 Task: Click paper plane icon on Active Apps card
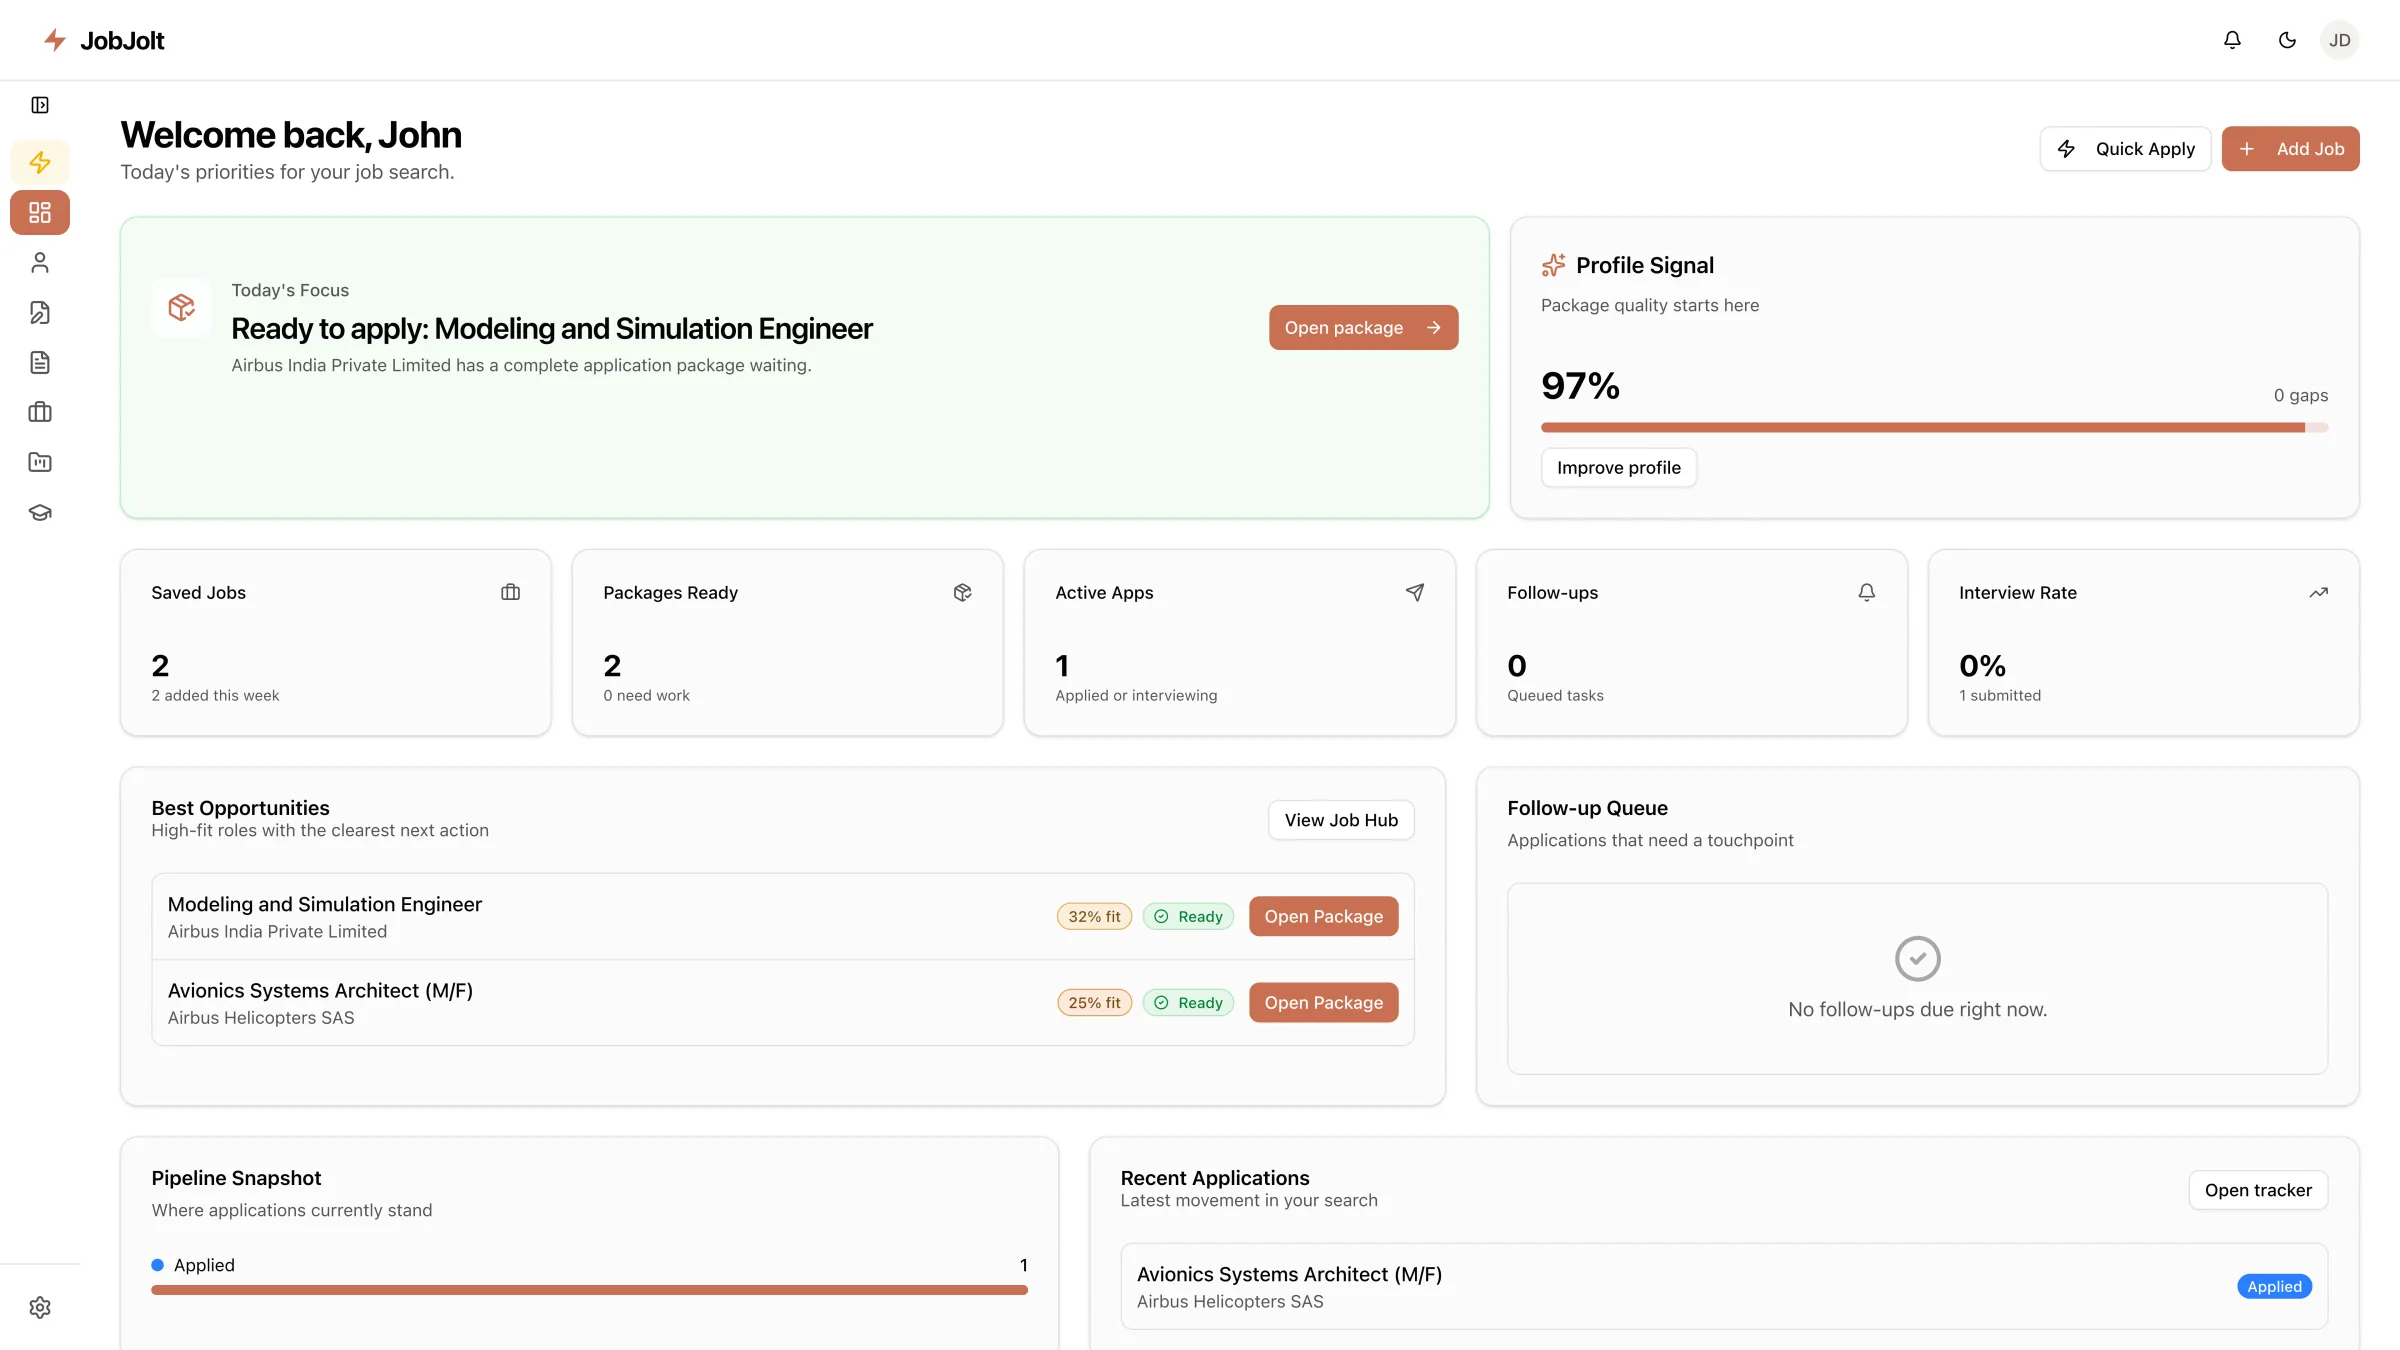[1414, 592]
